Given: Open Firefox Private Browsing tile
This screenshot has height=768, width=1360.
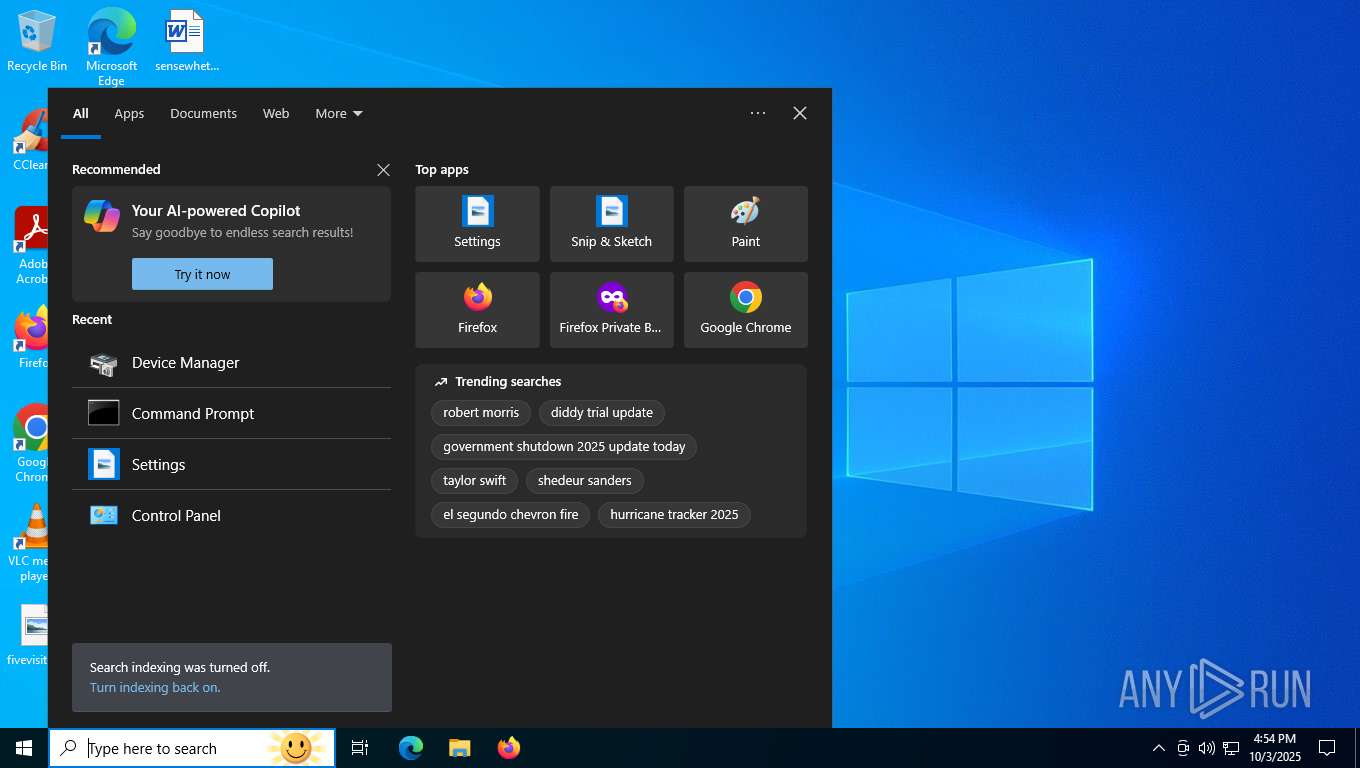Looking at the screenshot, I should click(611, 310).
